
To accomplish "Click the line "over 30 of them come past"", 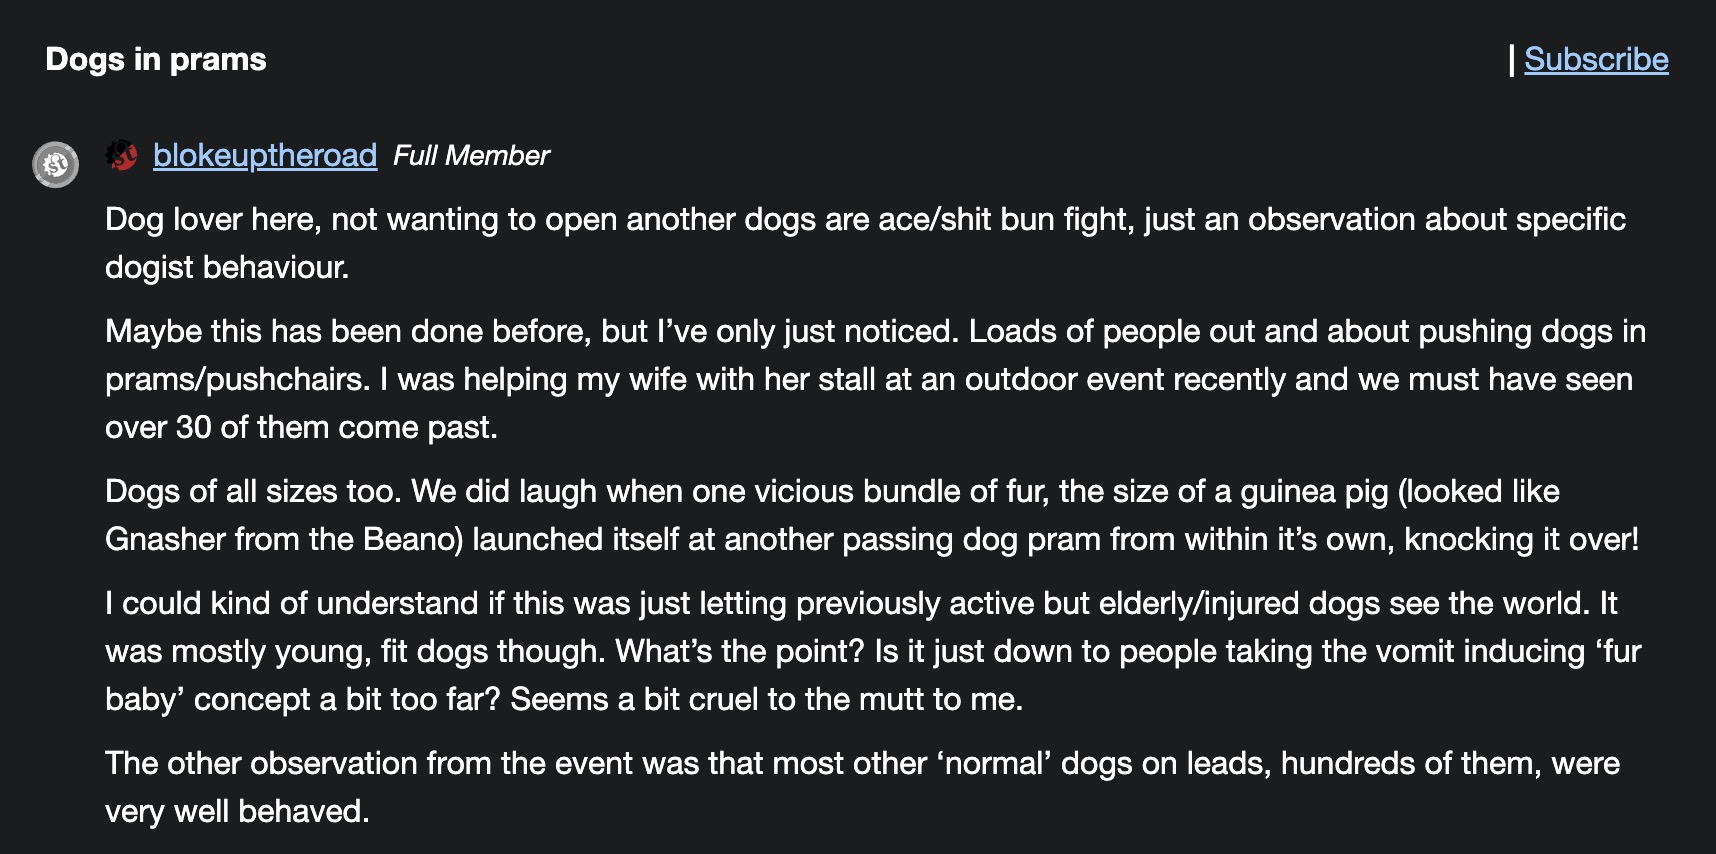I will 301,427.
